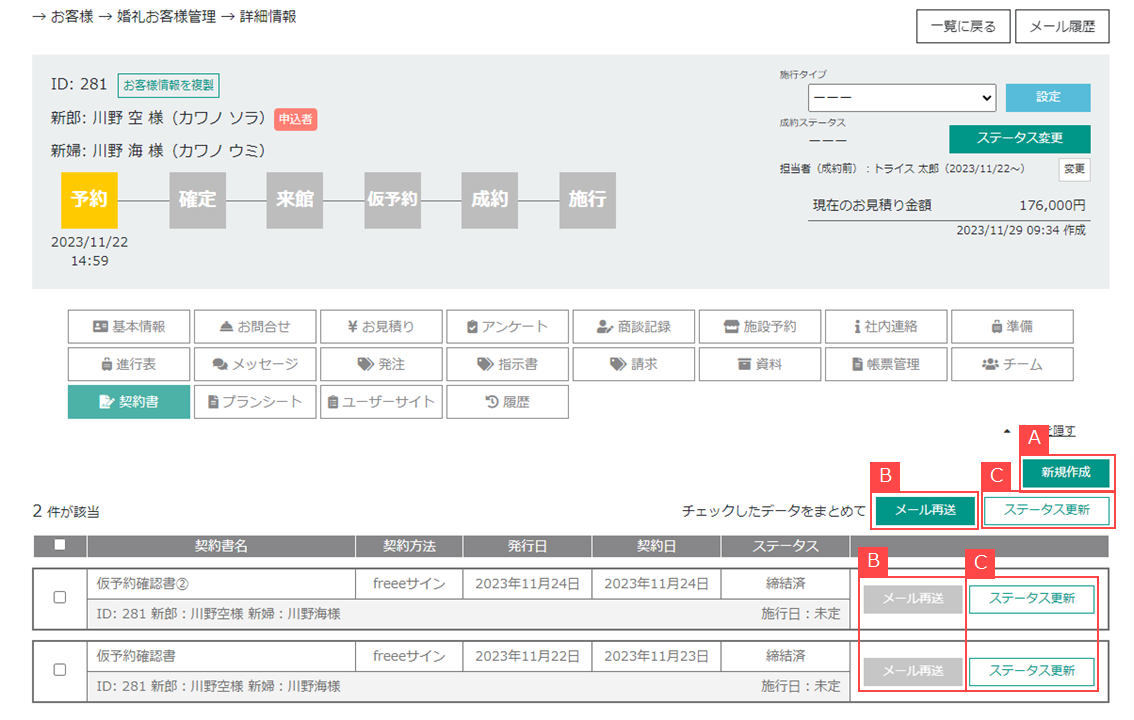1134x720 pixels.
Task: Return to list via 一覧に戻る button
Action: click(962, 26)
